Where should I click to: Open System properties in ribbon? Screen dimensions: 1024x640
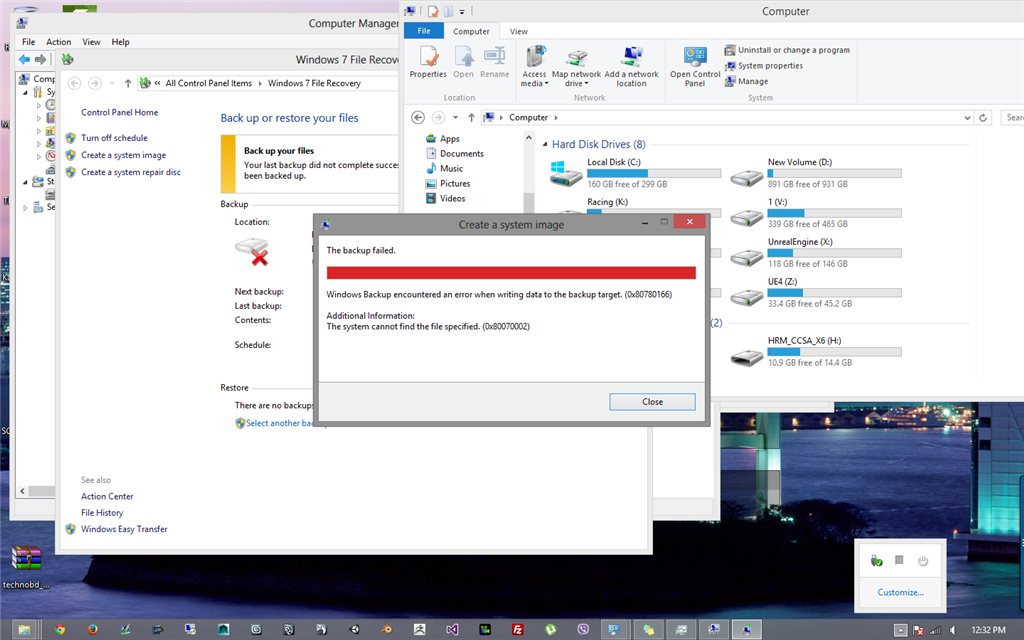tap(763, 66)
